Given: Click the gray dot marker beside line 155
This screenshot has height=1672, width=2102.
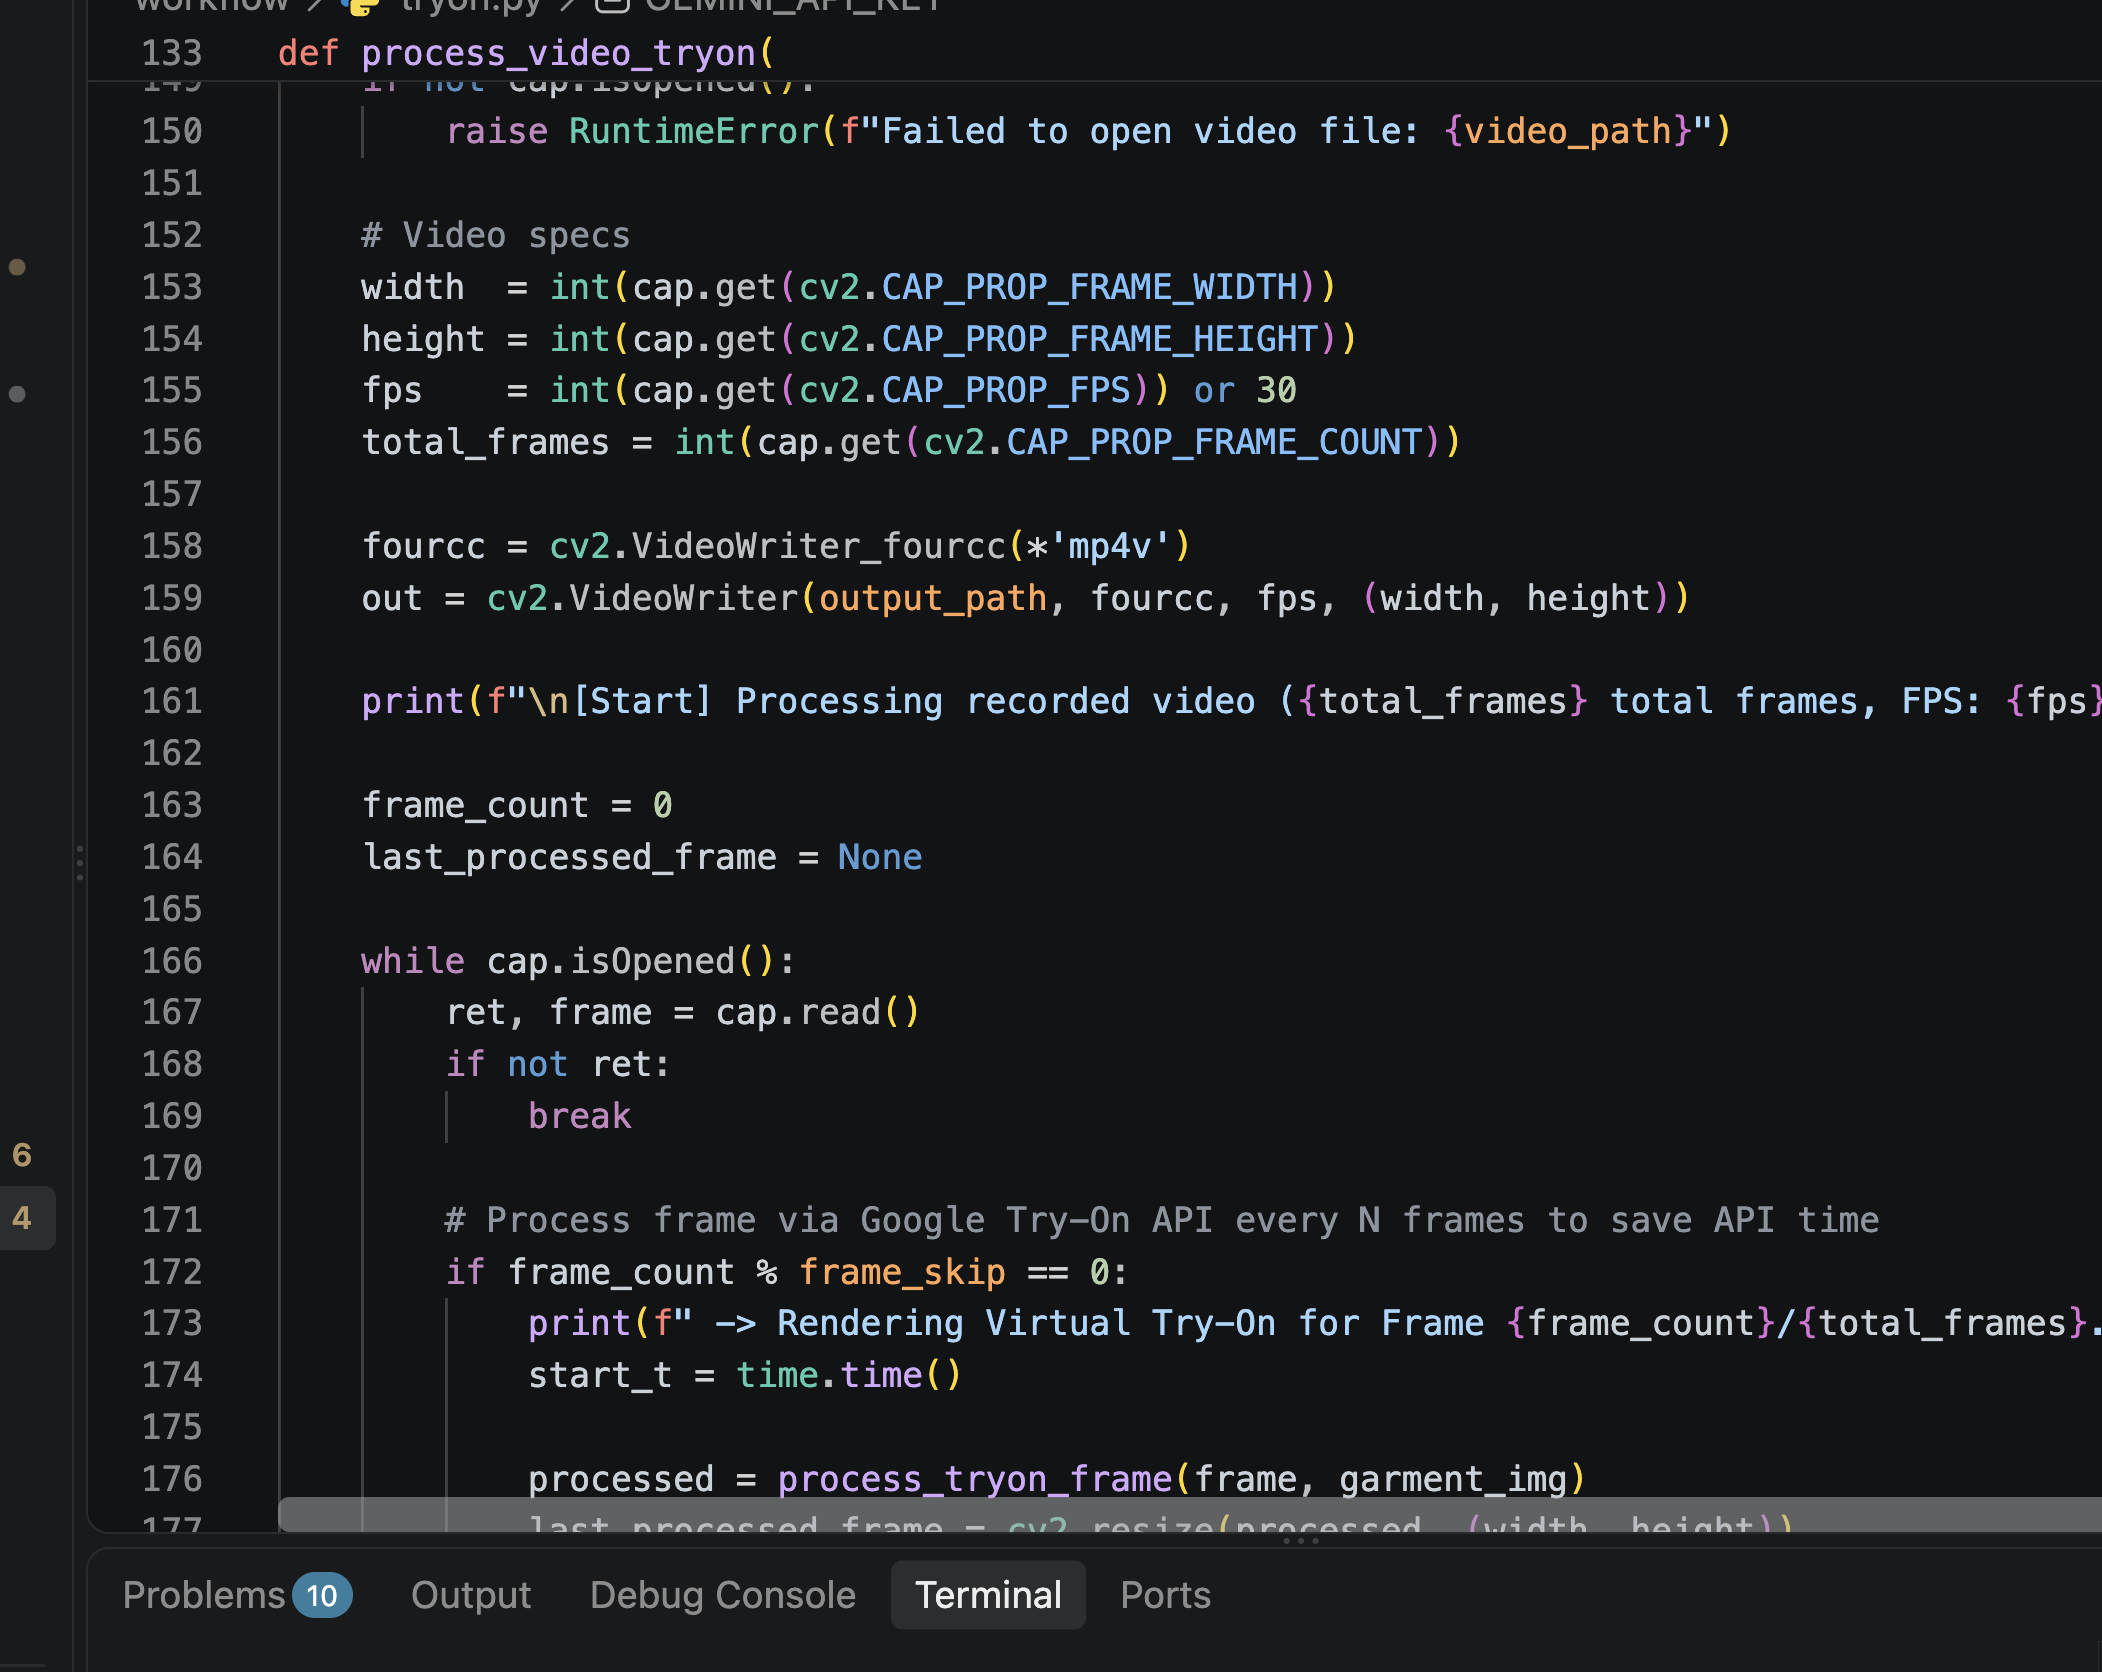Looking at the screenshot, I should 17,394.
